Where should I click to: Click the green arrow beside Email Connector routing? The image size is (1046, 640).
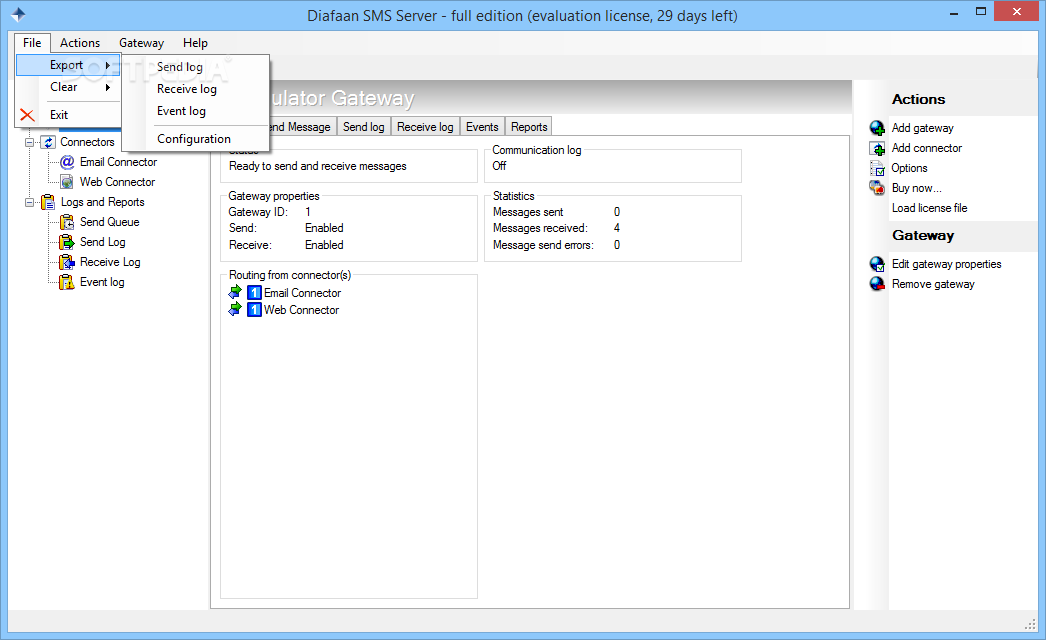coord(235,292)
